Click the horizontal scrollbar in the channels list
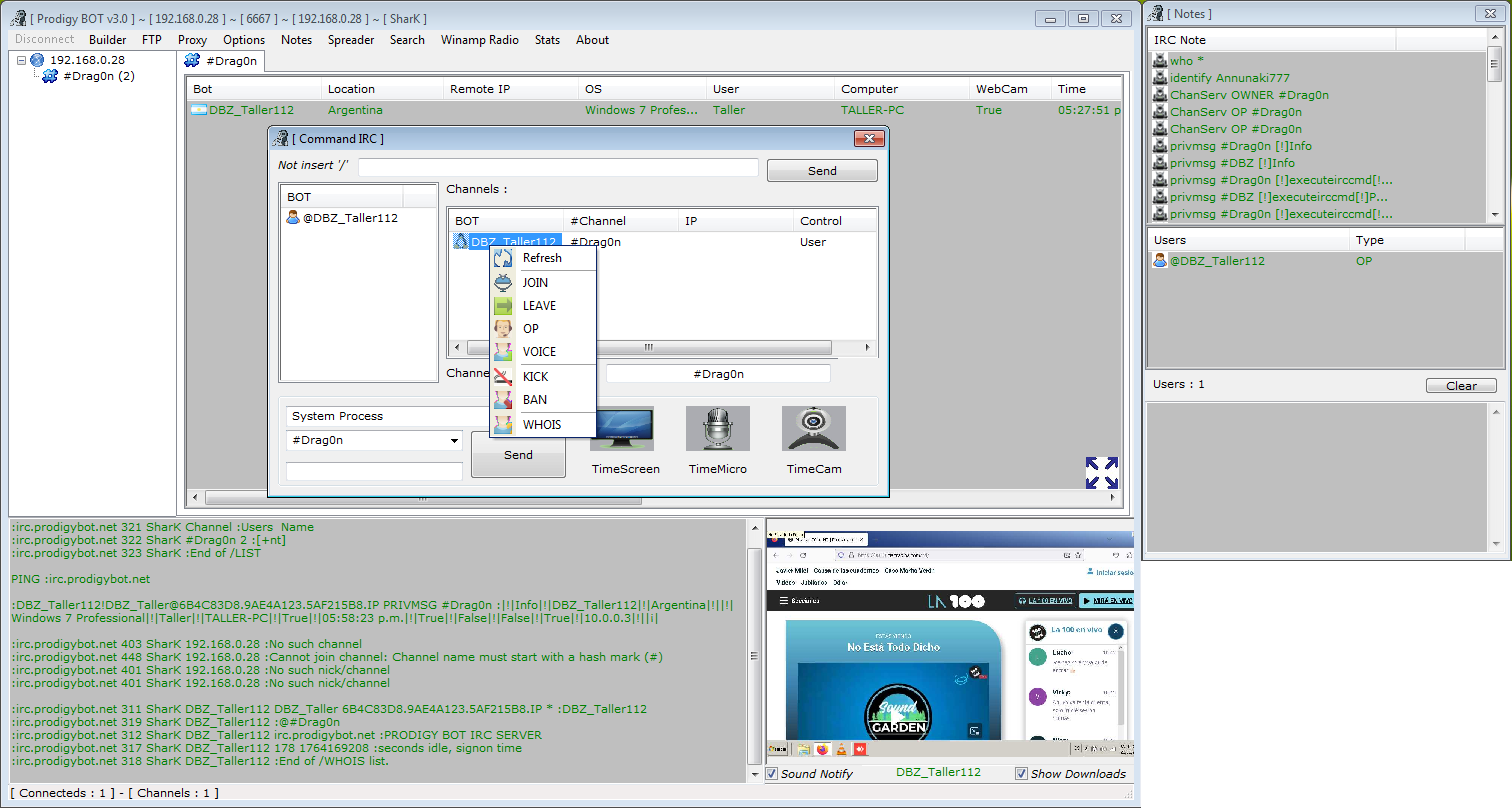Viewport: 1512px width, 808px height. point(648,348)
